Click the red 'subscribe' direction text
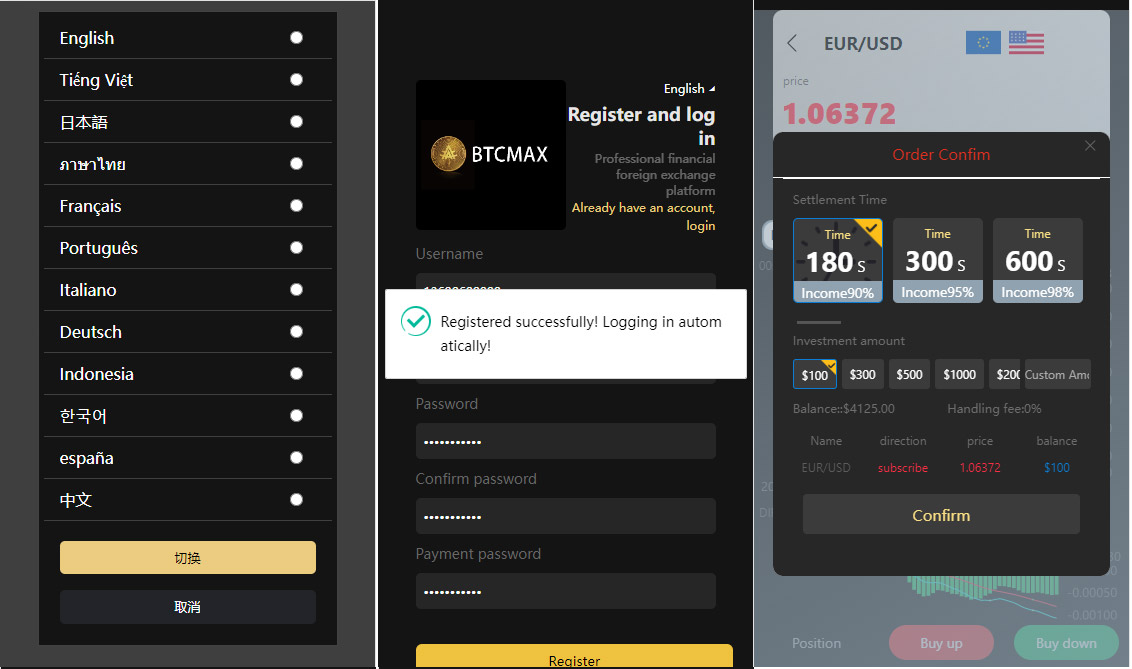Viewport: 1132px width, 669px height. click(x=903, y=468)
